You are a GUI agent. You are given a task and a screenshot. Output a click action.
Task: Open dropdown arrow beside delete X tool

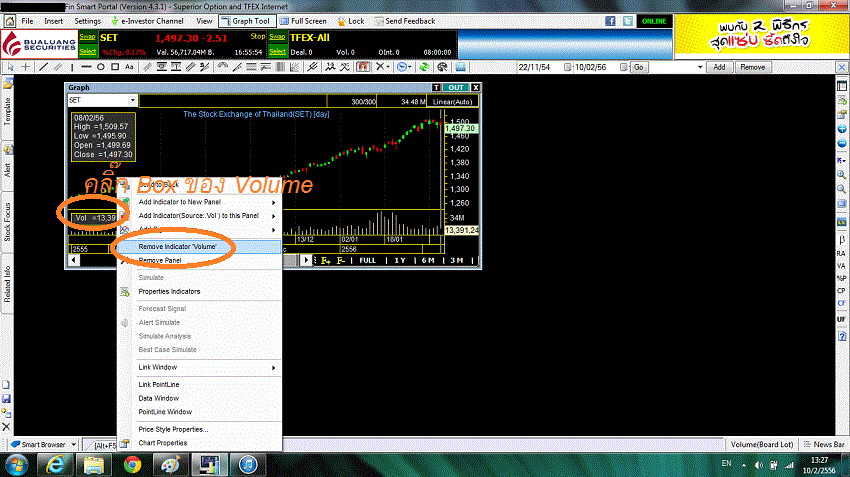click(388, 67)
